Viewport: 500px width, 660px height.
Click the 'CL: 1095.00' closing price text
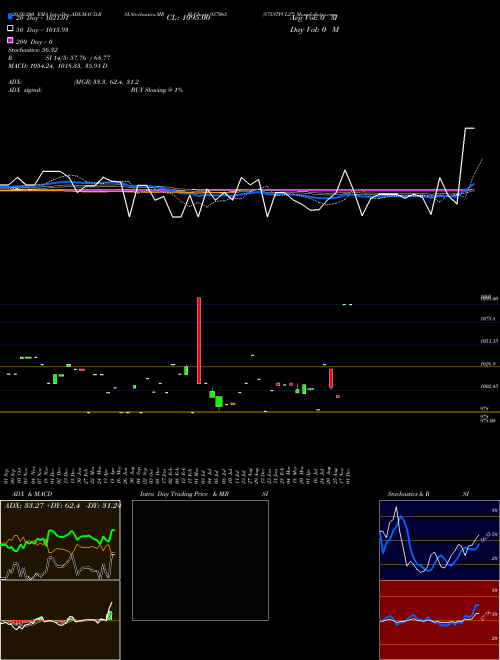pyautogui.click(x=188, y=18)
